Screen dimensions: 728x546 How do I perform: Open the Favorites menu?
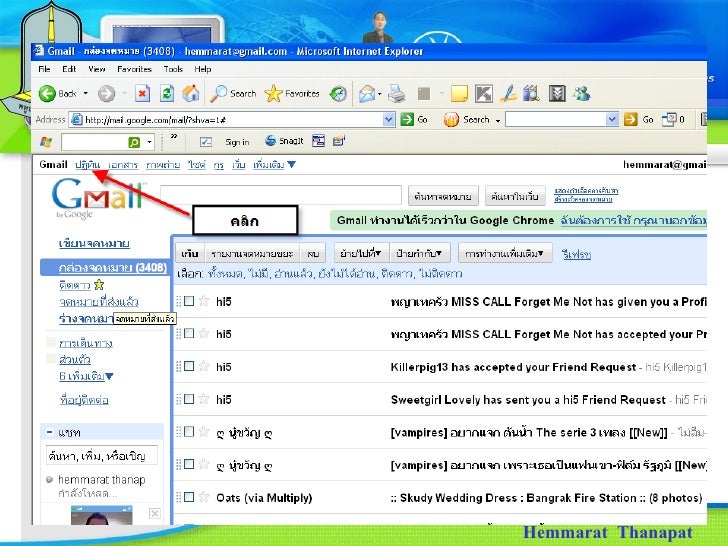click(134, 69)
